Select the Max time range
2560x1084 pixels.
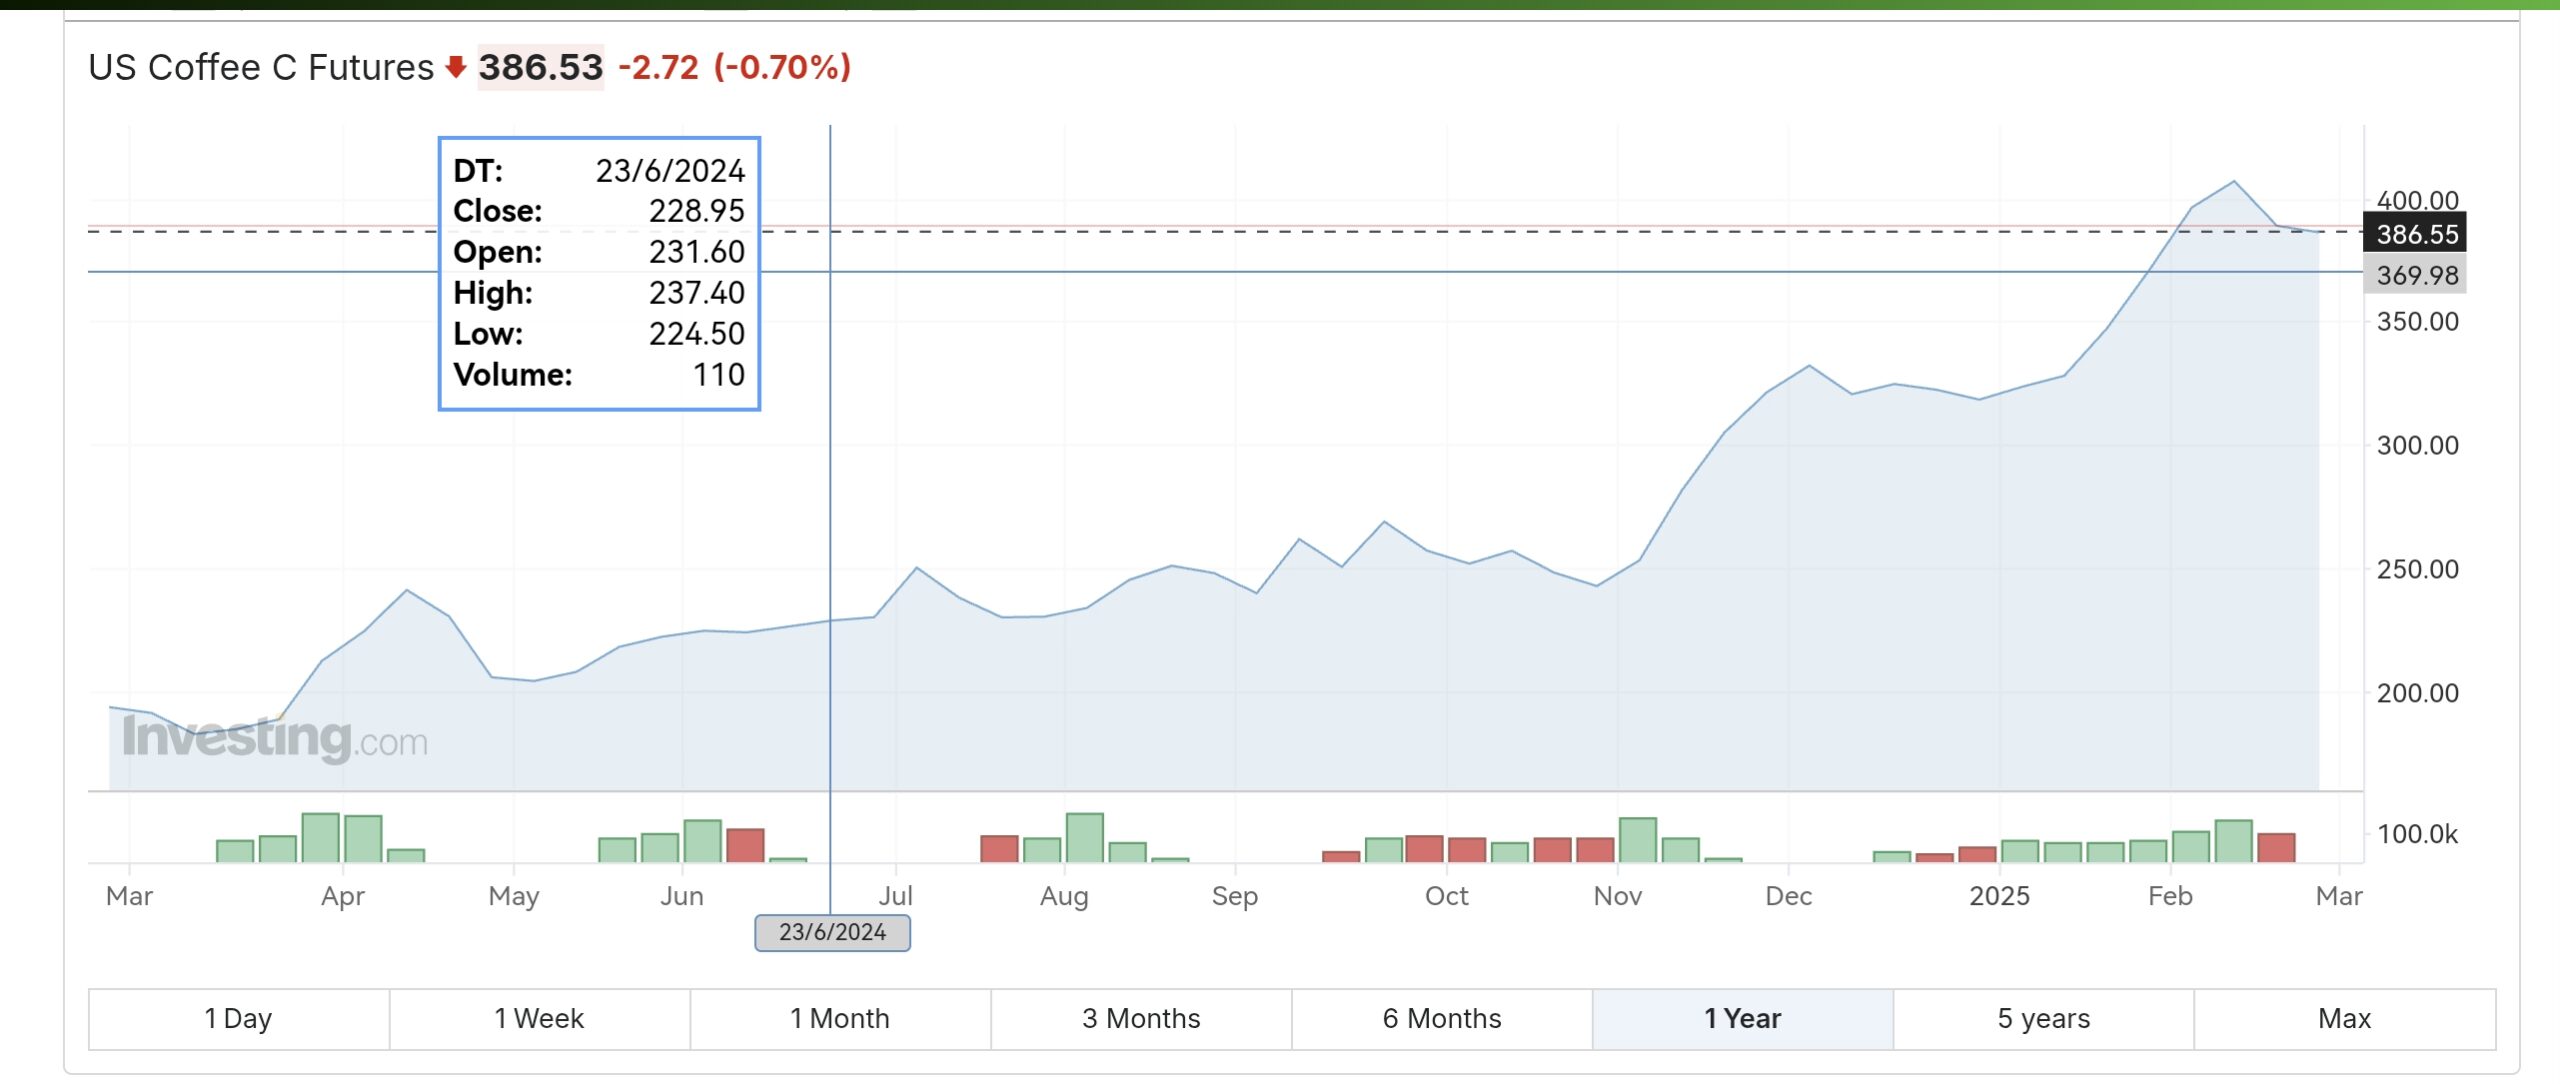point(2344,1018)
